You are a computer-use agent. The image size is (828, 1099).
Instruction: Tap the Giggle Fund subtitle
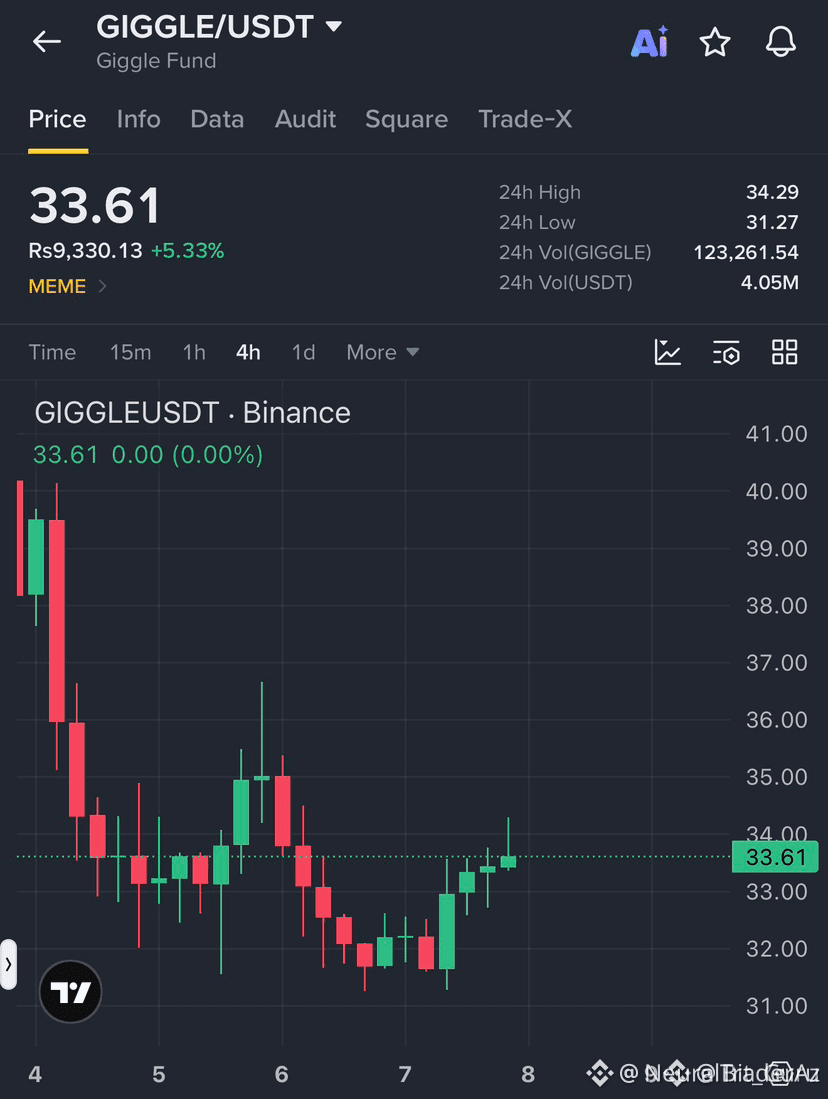156,61
